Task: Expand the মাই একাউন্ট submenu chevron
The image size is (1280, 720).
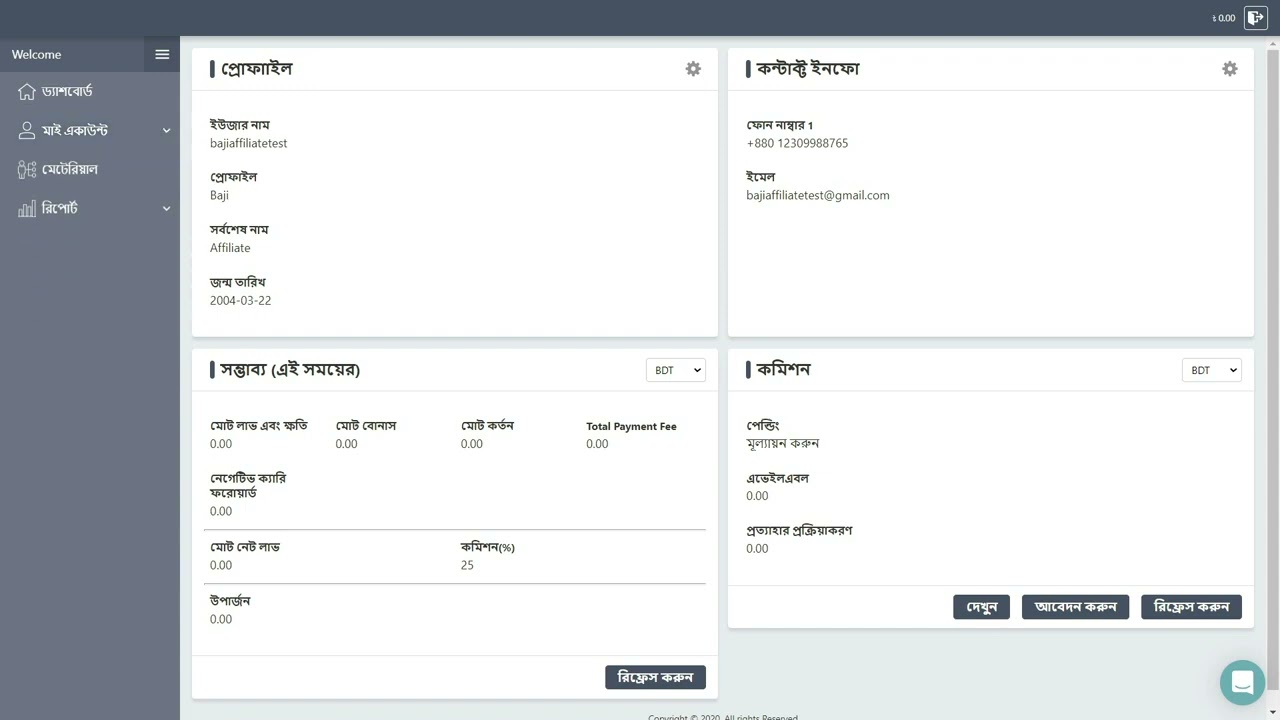Action: [x=166, y=131]
